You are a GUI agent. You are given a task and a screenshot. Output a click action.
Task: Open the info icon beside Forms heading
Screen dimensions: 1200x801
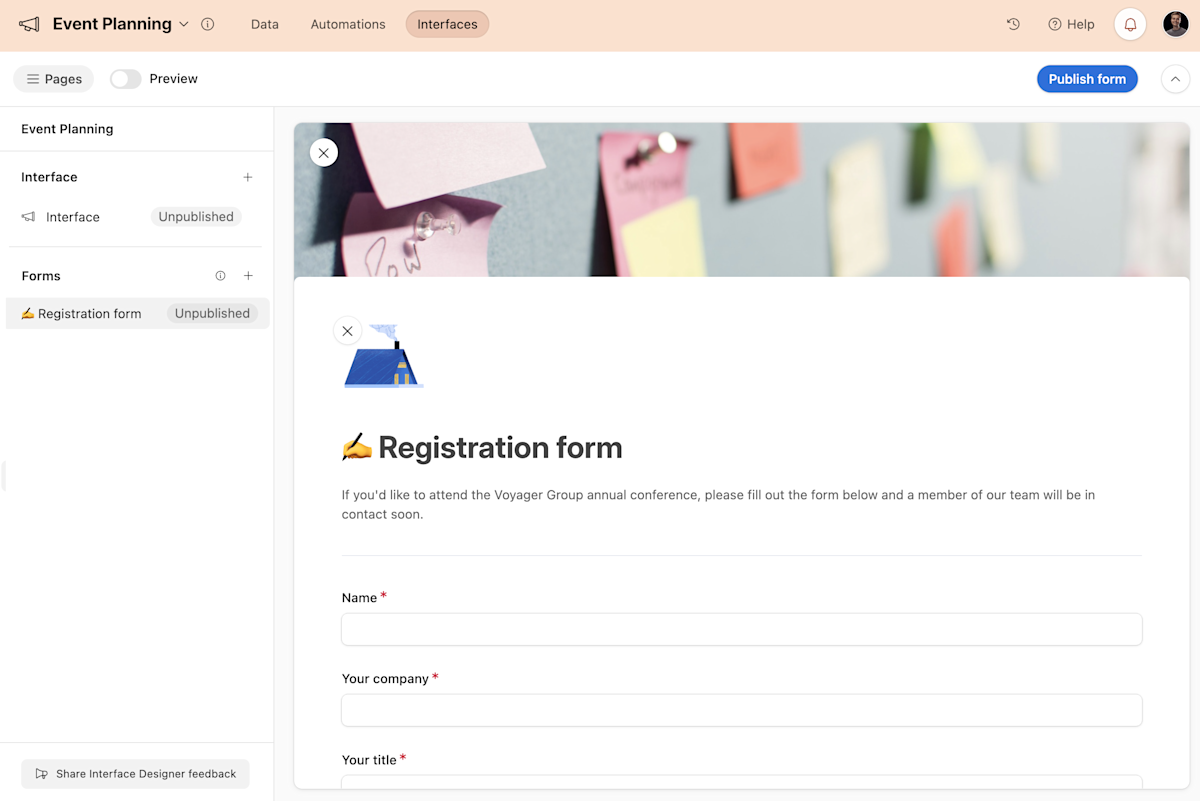coord(220,275)
